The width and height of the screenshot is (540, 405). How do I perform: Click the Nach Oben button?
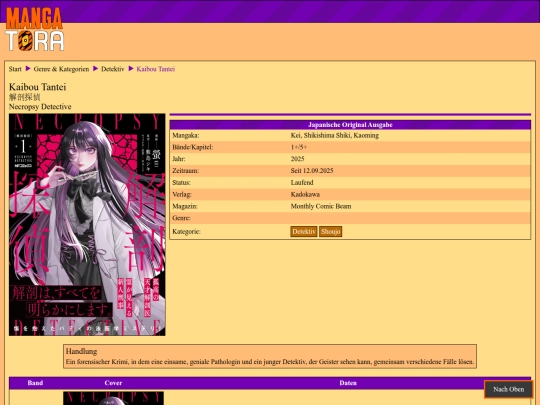[509, 390]
